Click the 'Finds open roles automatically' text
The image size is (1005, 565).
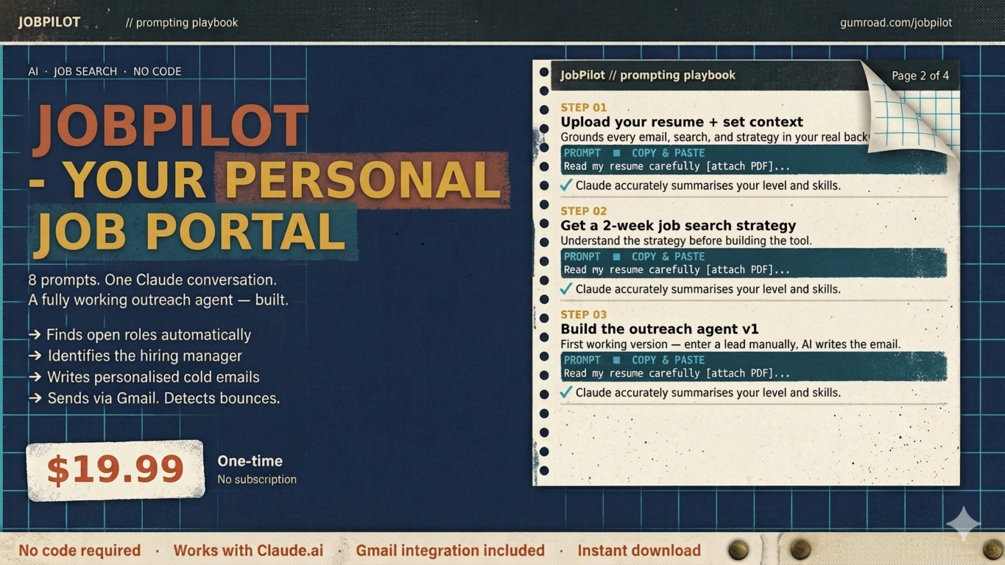(x=149, y=335)
